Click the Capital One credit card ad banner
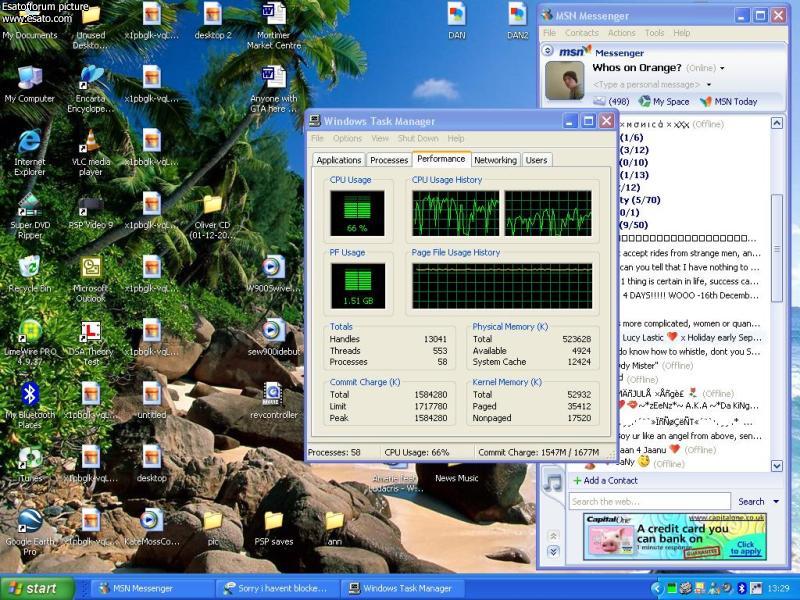This screenshot has width=800, height=600. coord(674,536)
